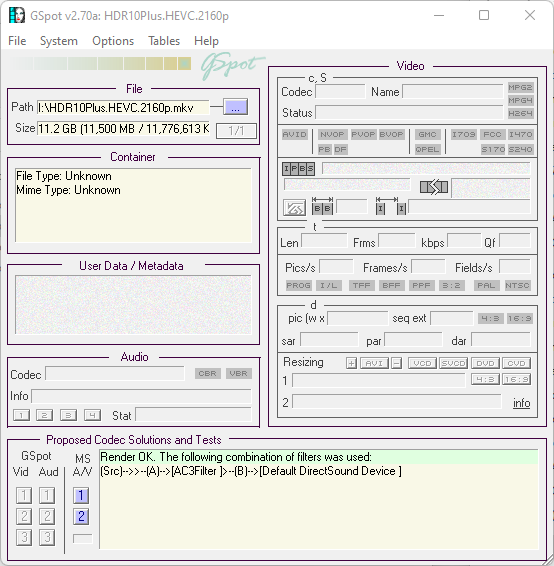Click the BVOP indicator

391,134
